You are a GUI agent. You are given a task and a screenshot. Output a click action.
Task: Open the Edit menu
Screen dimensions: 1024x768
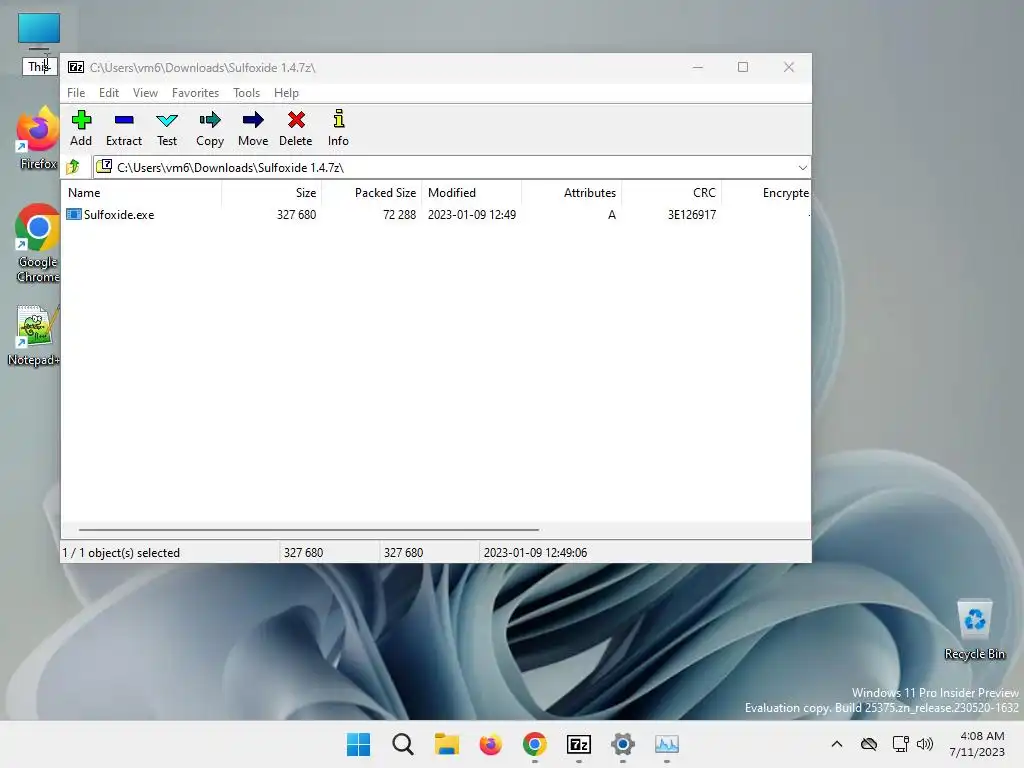coord(108,93)
